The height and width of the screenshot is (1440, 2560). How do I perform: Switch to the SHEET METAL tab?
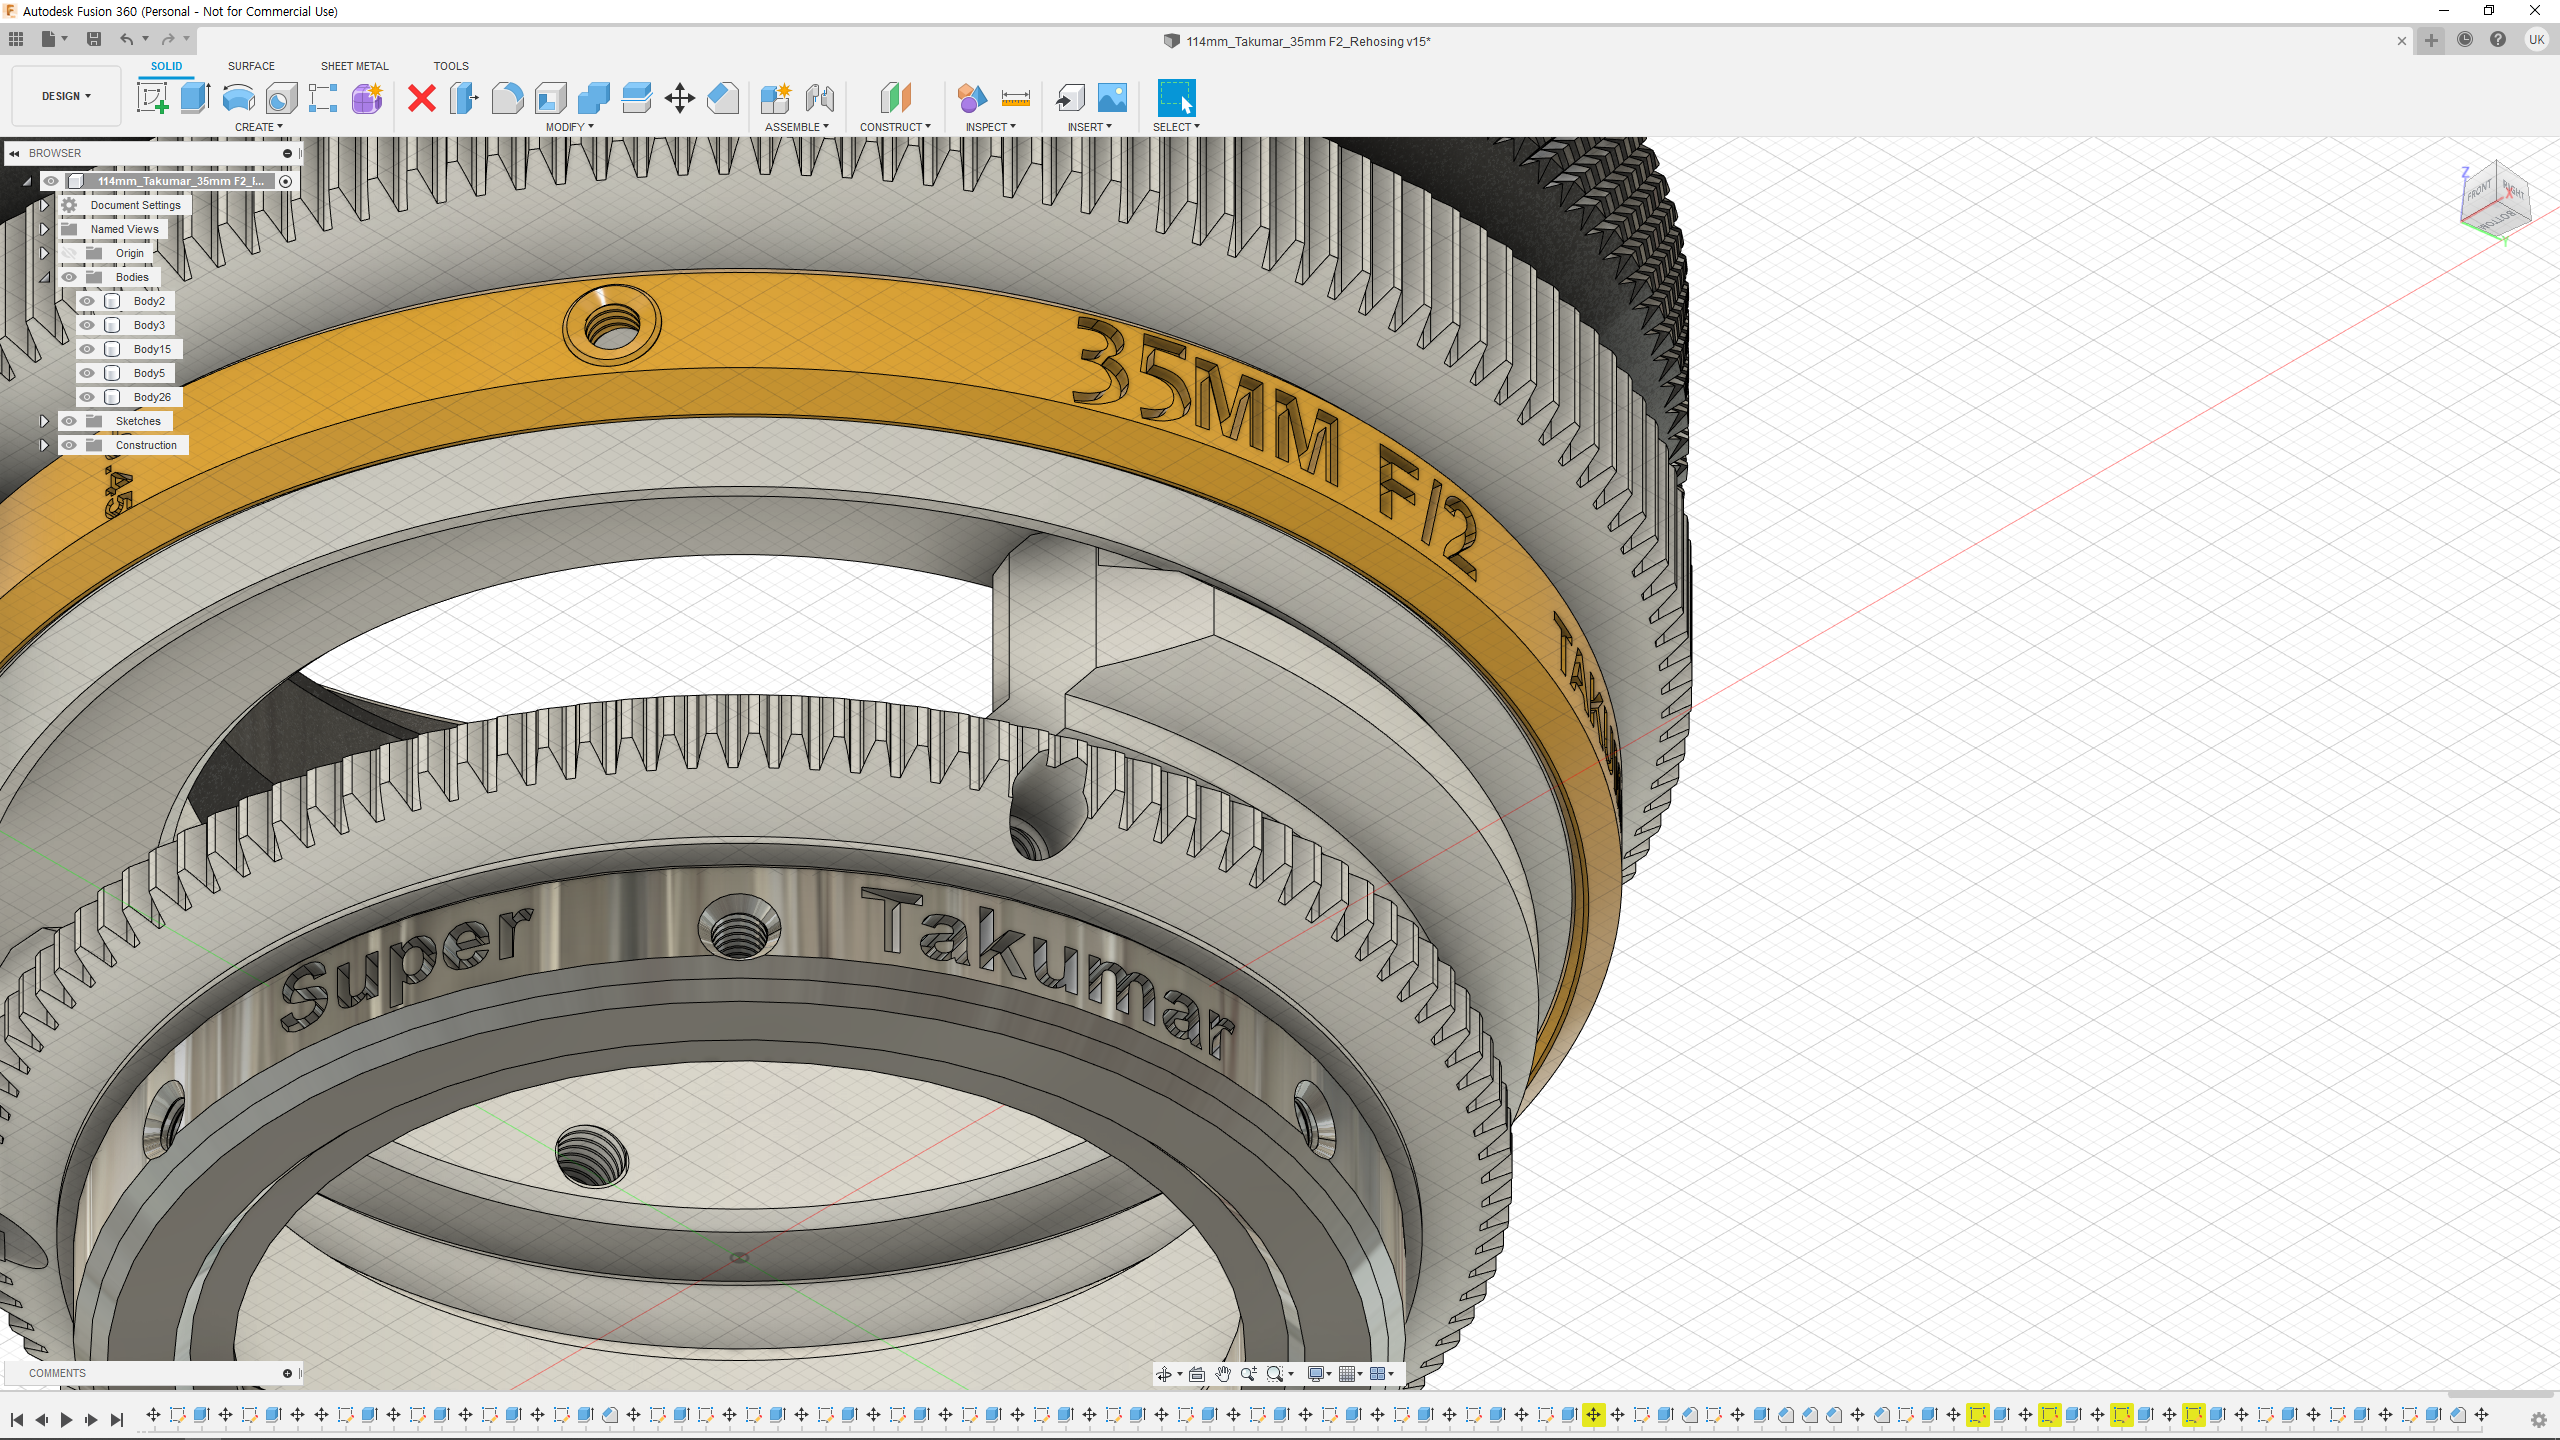click(x=354, y=66)
